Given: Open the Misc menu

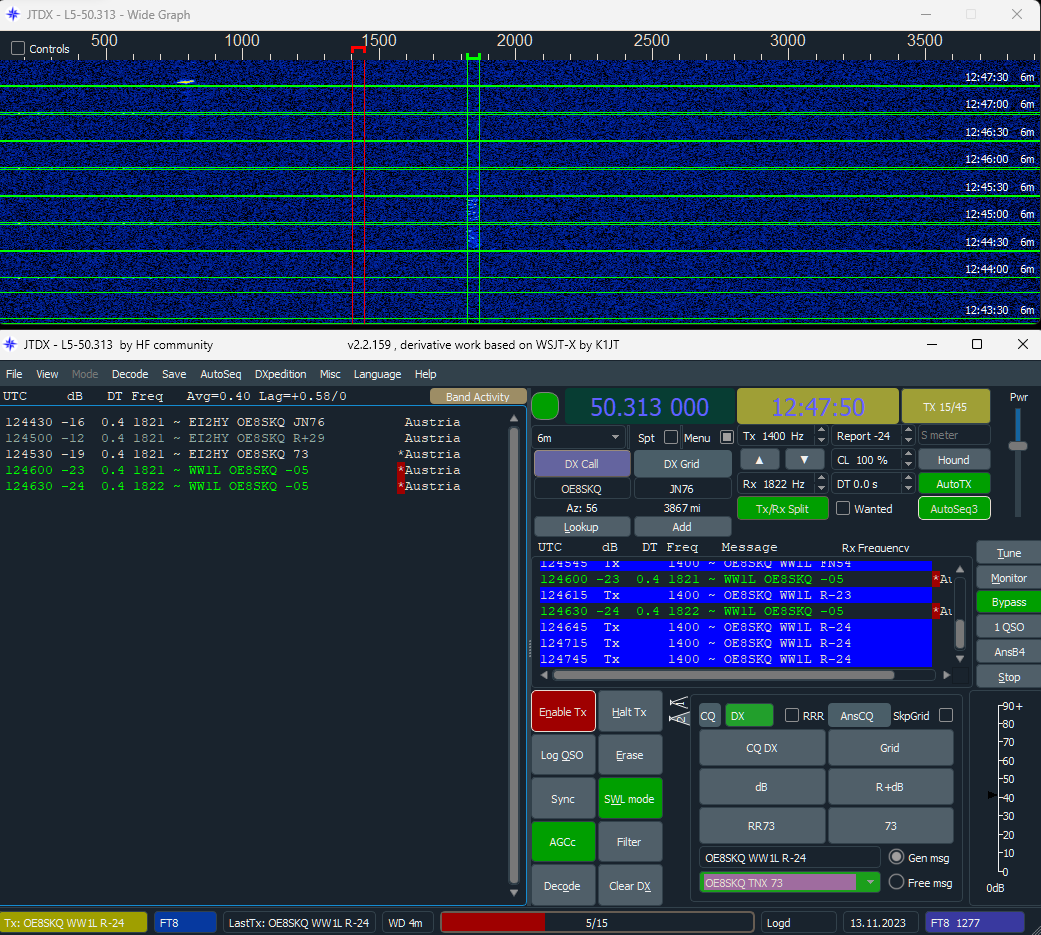Looking at the screenshot, I should click(330, 374).
